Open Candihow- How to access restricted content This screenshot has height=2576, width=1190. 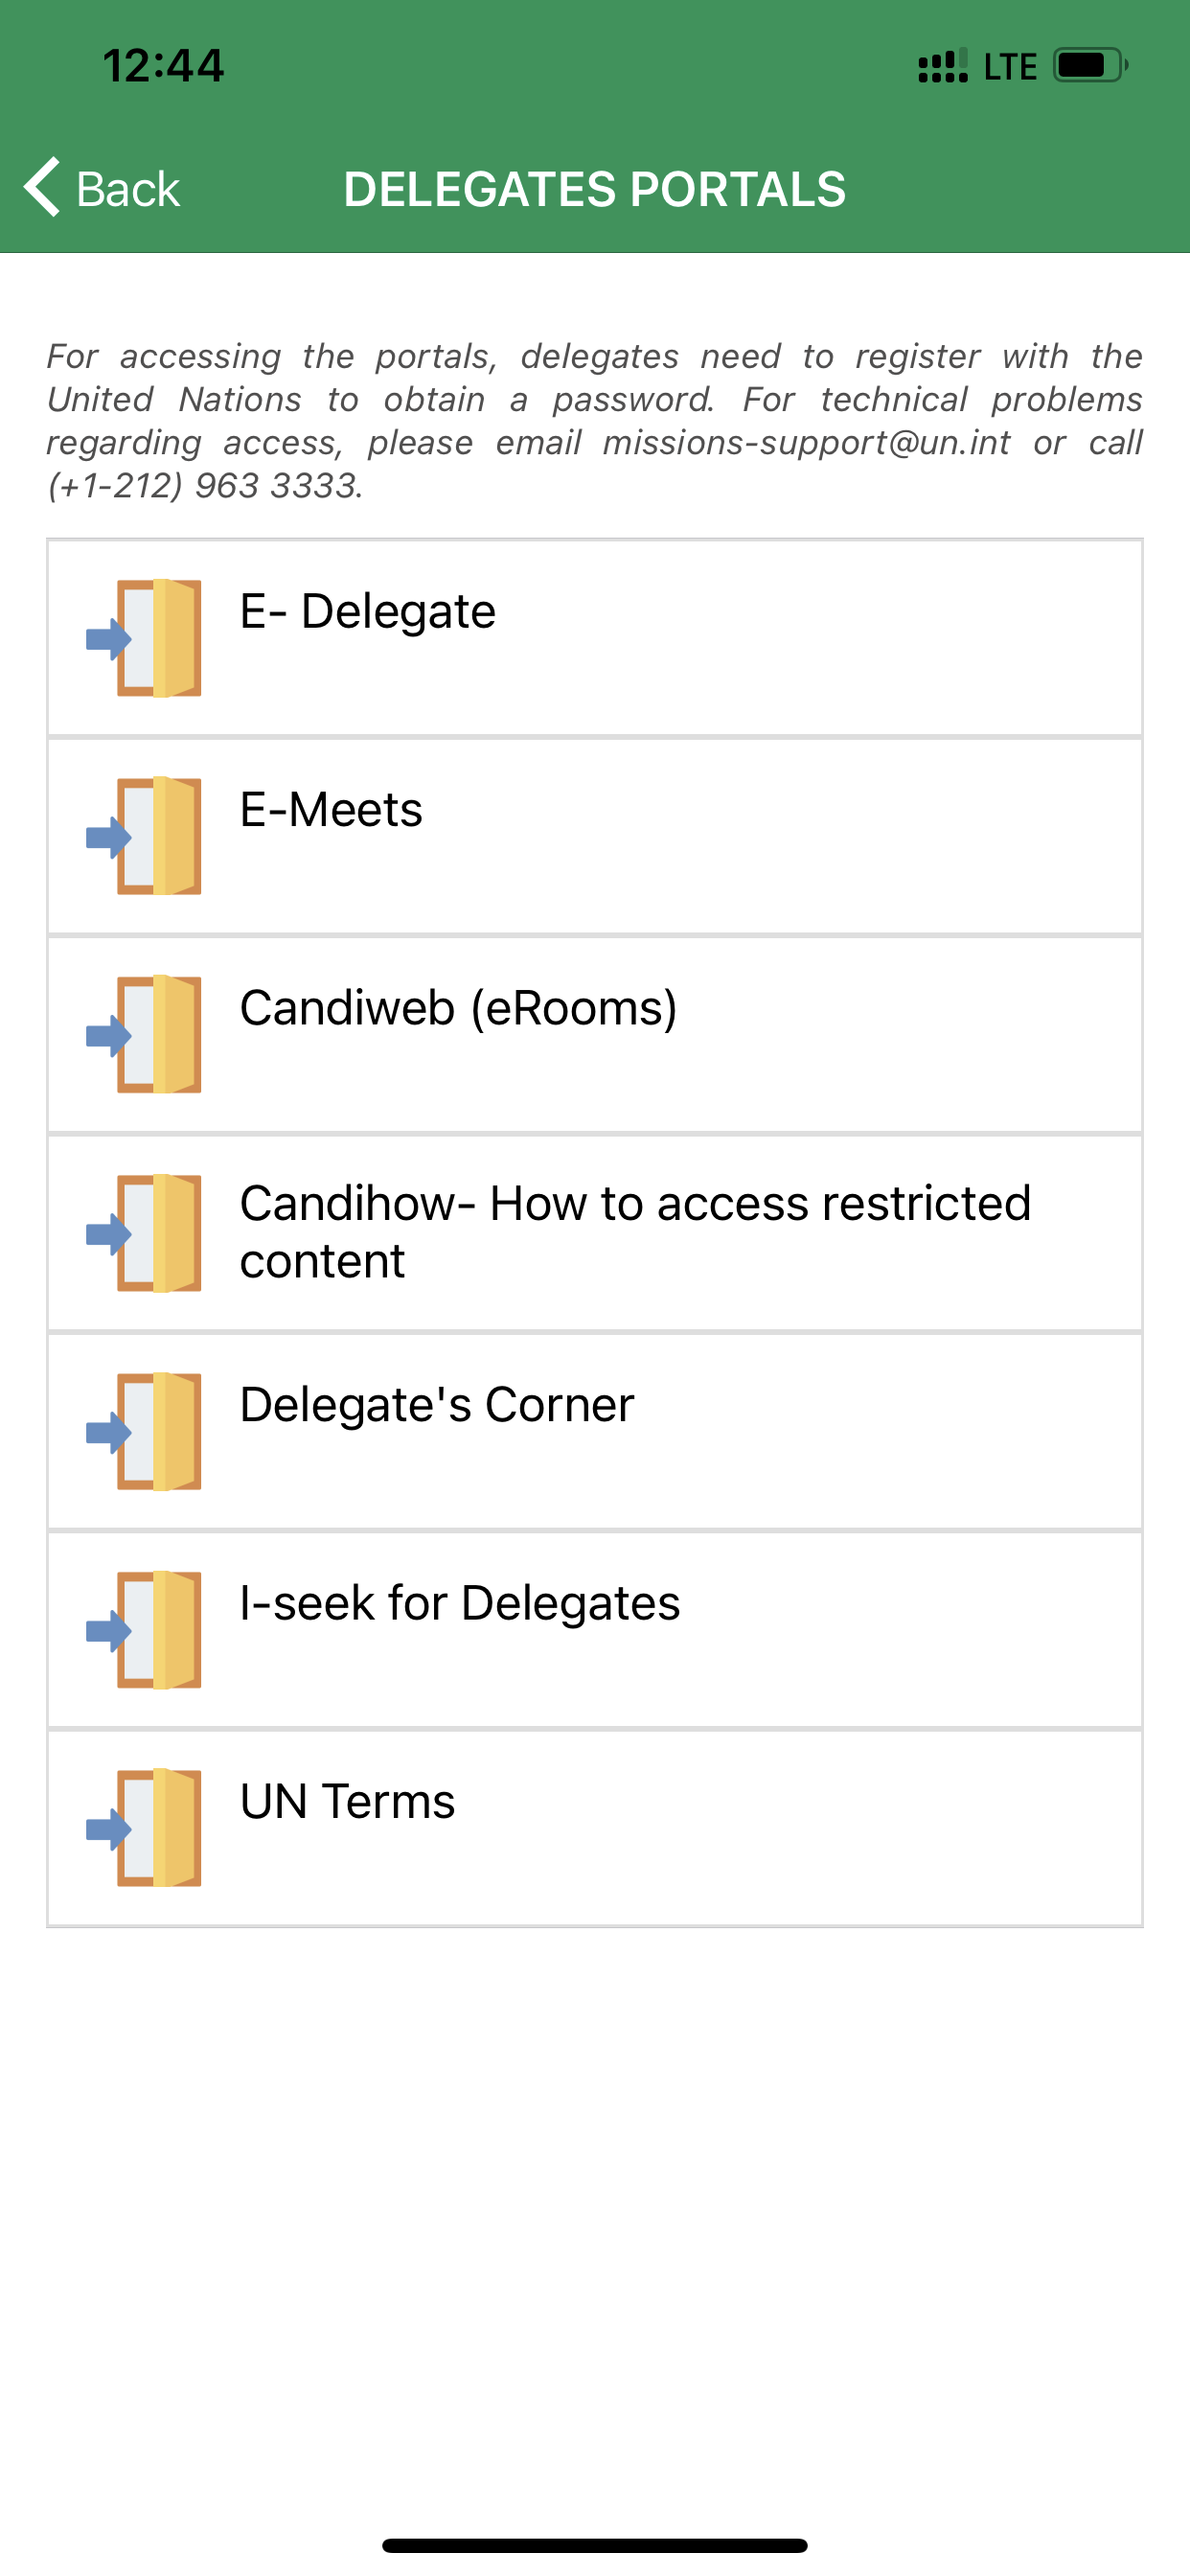point(634,1232)
